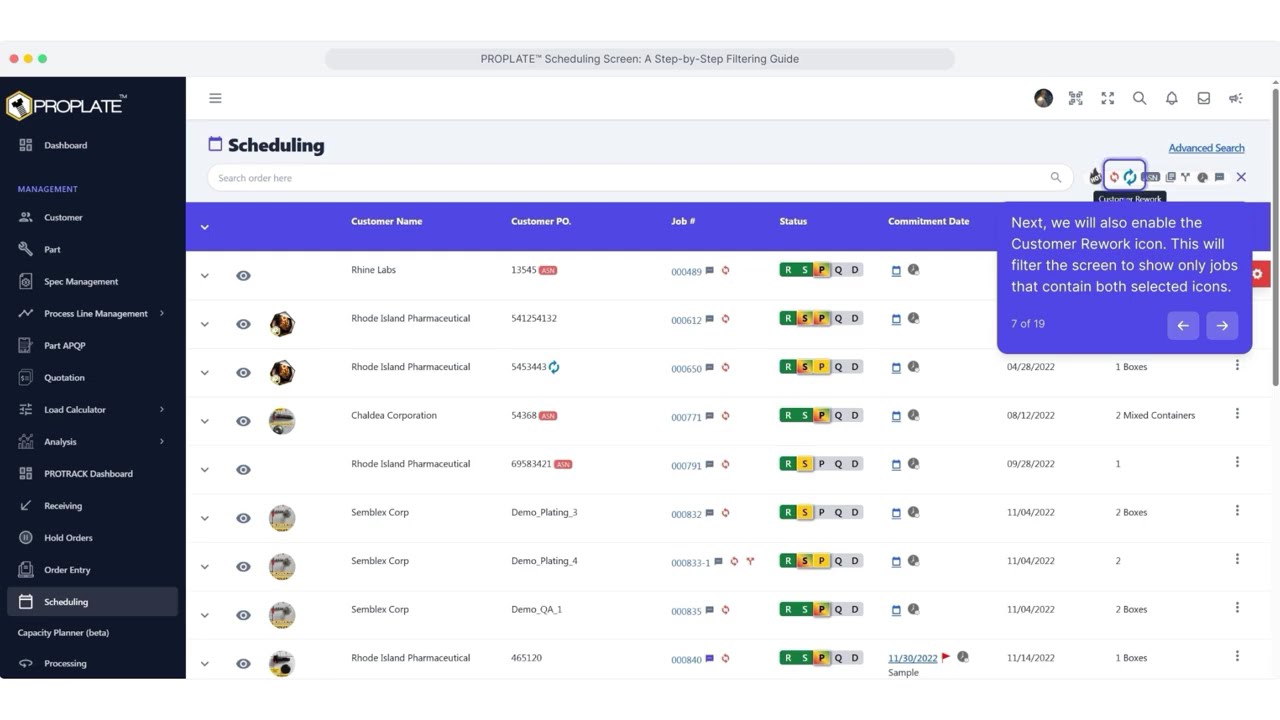Expand all rows via header chevron

pos(205,227)
